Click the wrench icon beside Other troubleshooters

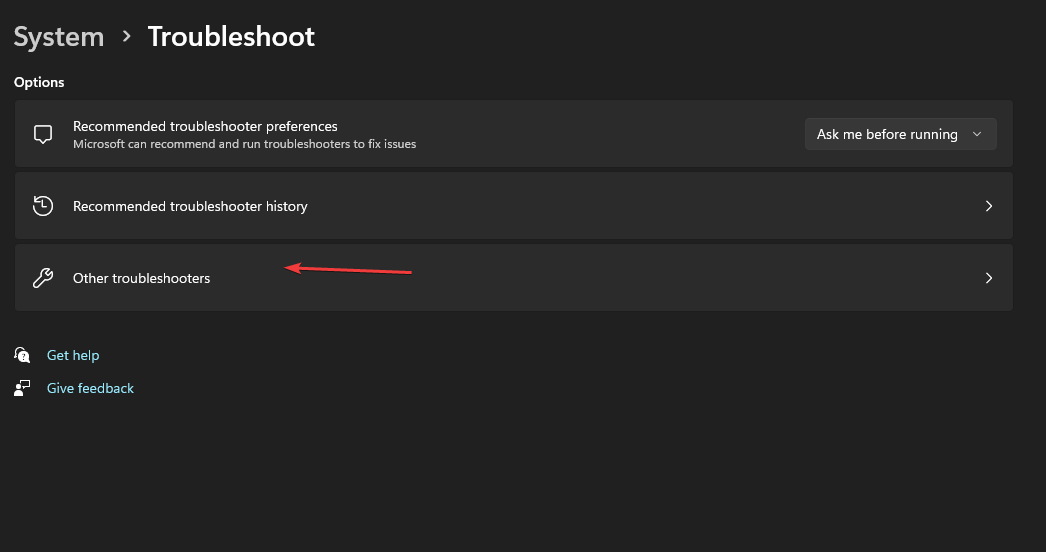43,278
